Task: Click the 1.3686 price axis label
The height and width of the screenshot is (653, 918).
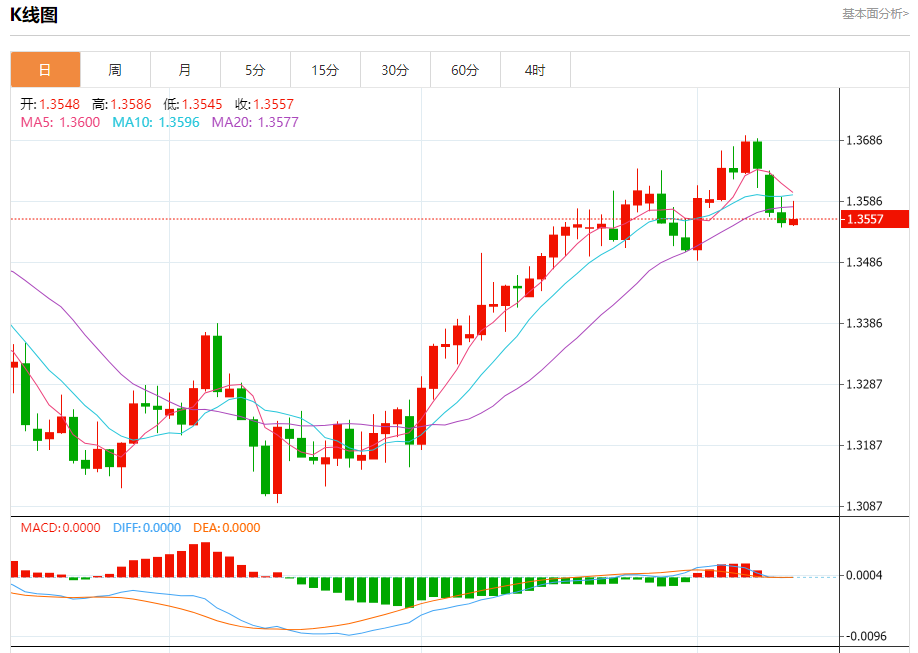Action: point(864,141)
